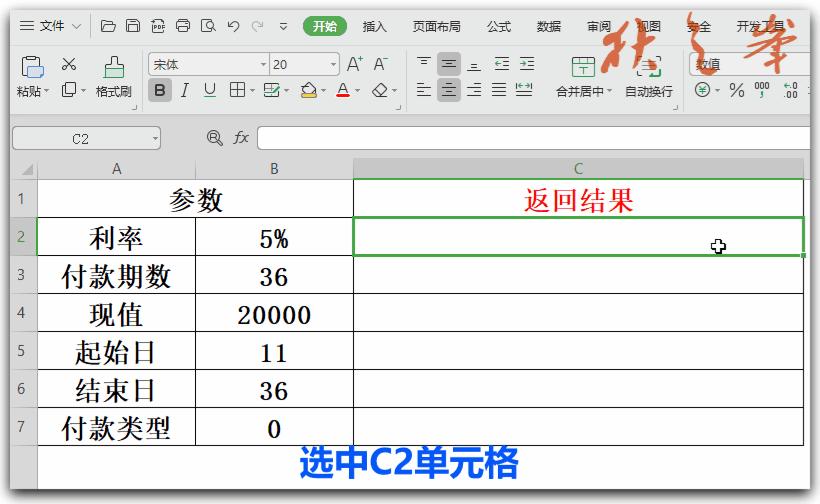Open the 文件 menu
This screenshot has width=820, height=504.
(x=50, y=26)
